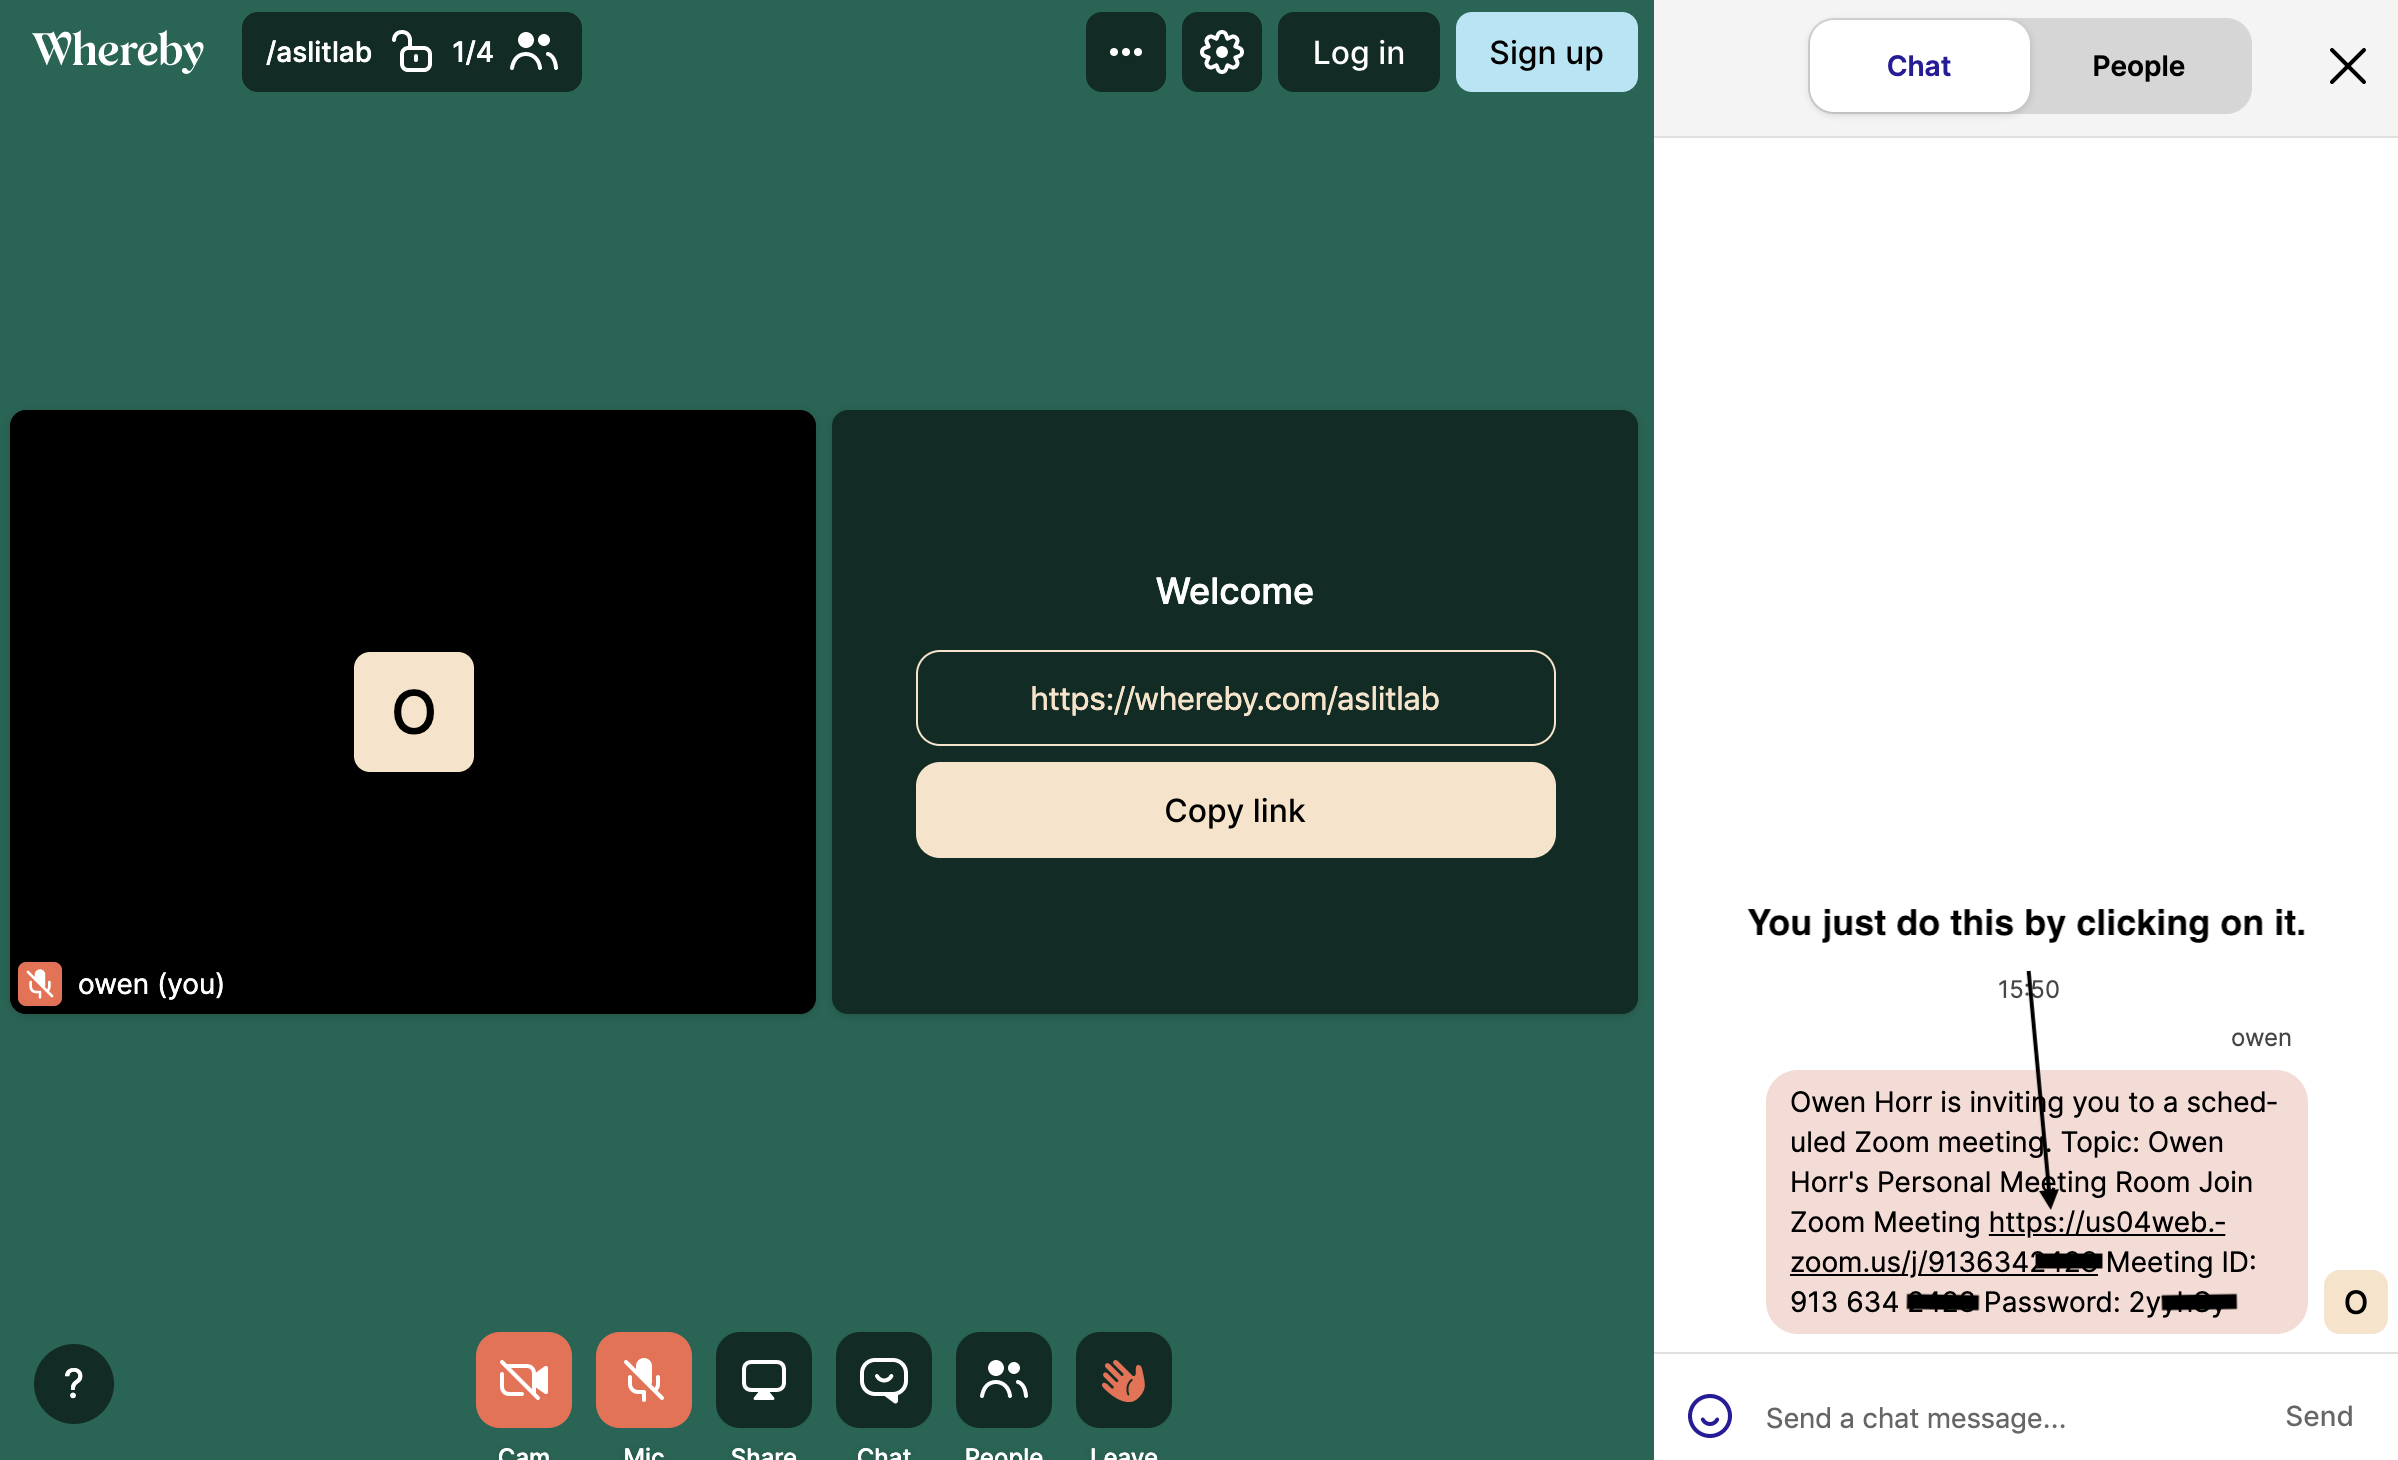Open the settings gear
Screen dimensions: 2398x1460
1221,52
